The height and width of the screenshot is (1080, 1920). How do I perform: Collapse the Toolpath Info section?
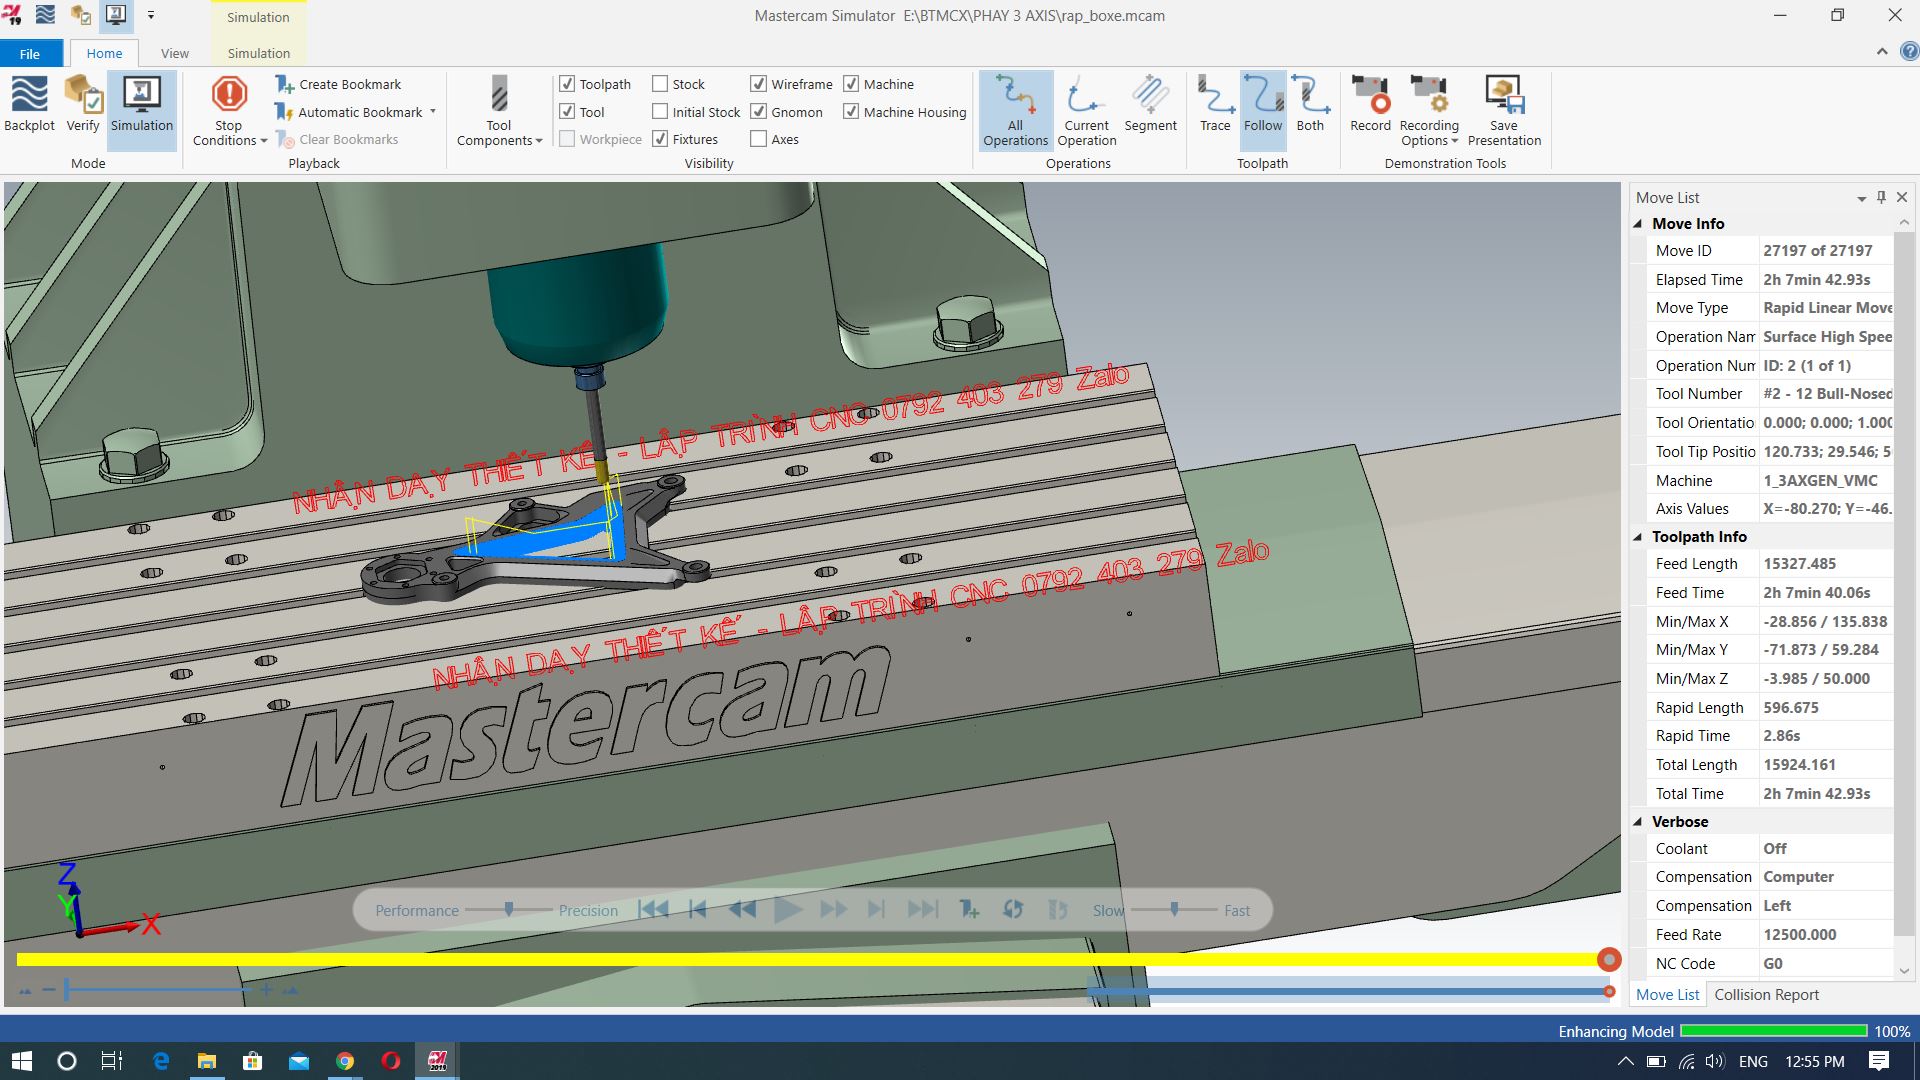(x=1638, y=537)
